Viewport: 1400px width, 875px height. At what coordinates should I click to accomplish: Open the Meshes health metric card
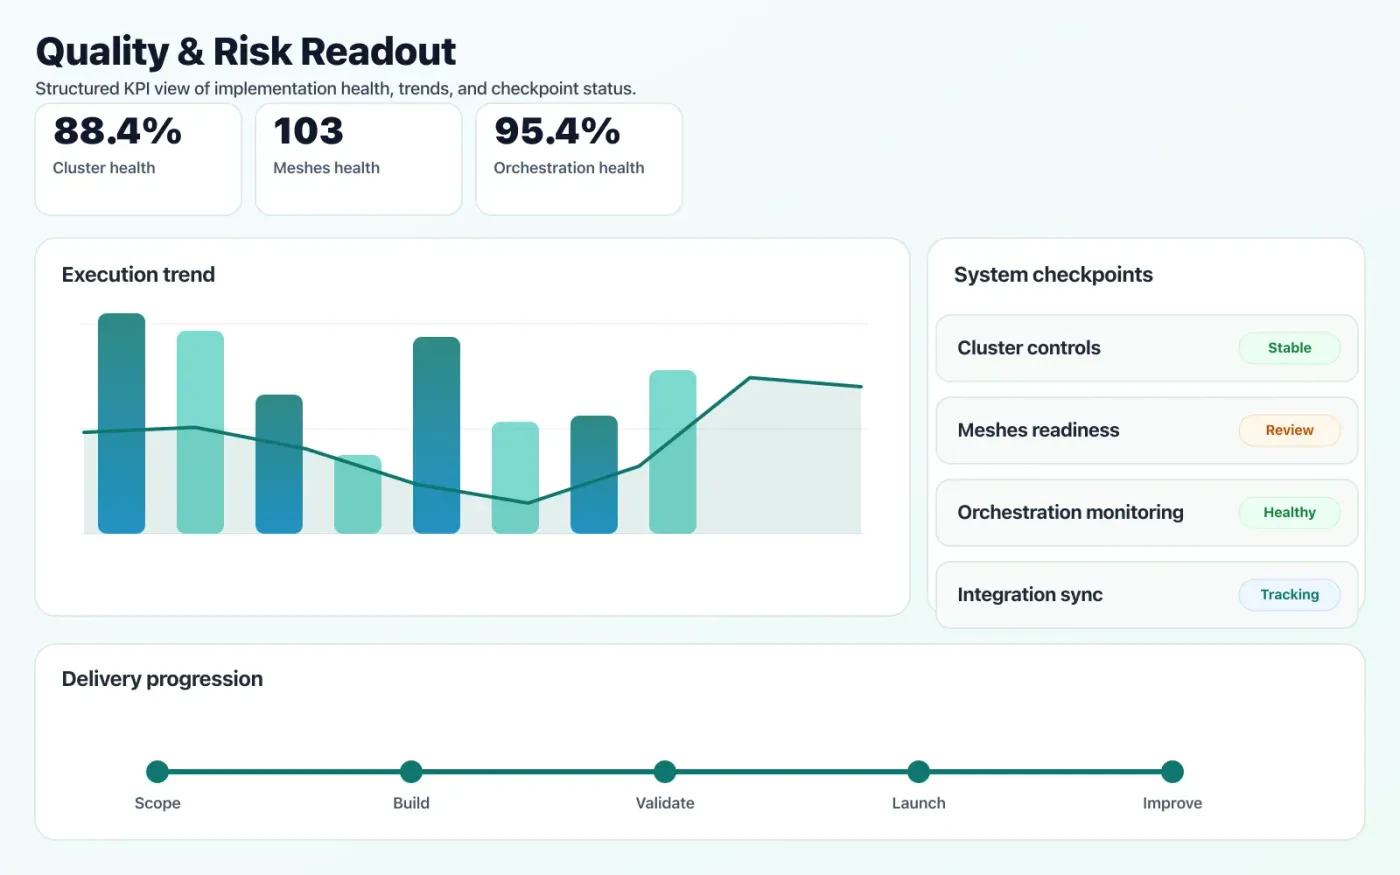tap(358, 158)
